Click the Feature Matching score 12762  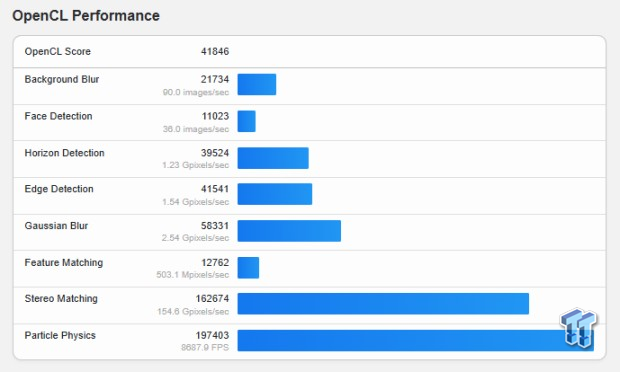pyautogui.click(x=215, y=262)
